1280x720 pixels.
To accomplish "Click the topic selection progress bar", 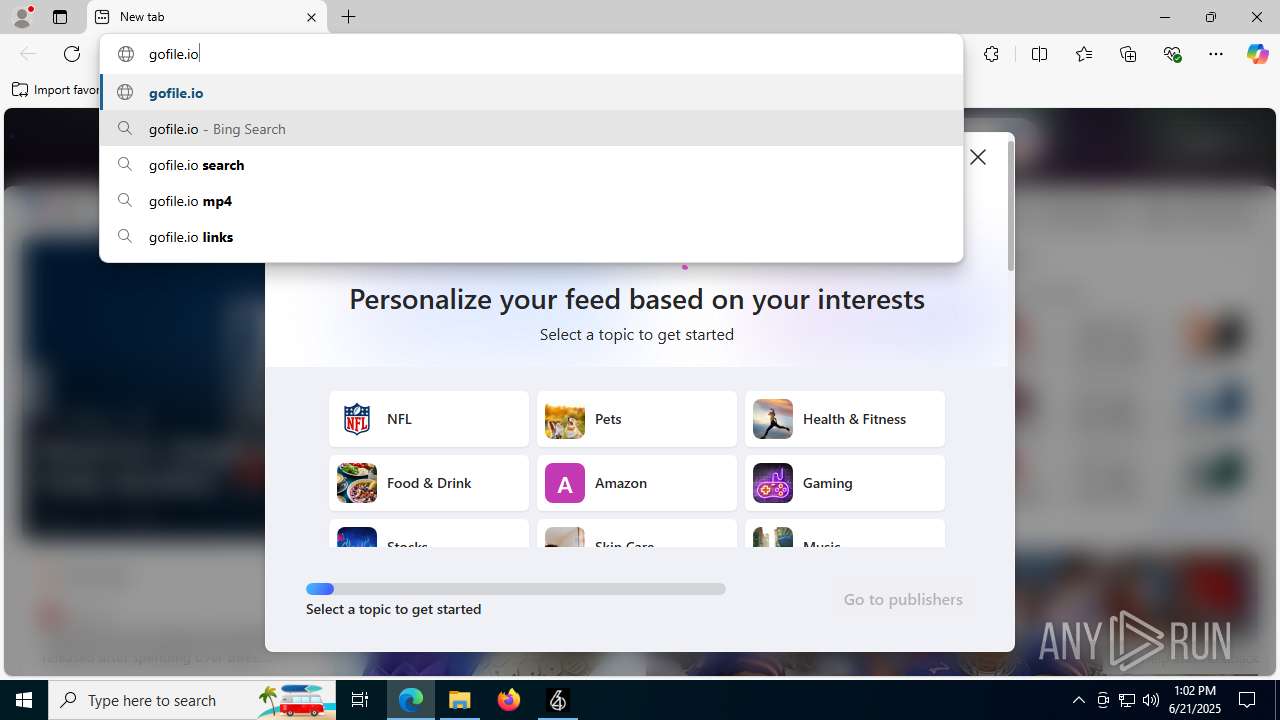I will point(516,589).
